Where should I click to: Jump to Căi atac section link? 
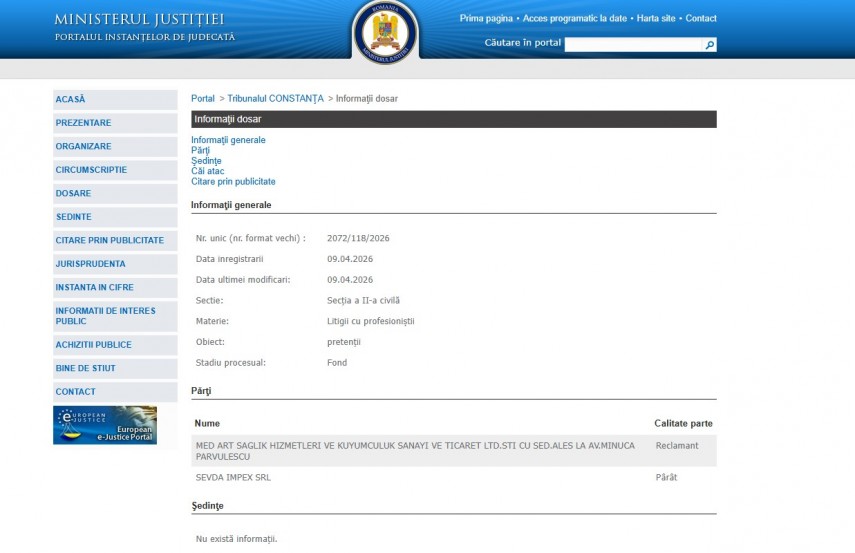208,171
